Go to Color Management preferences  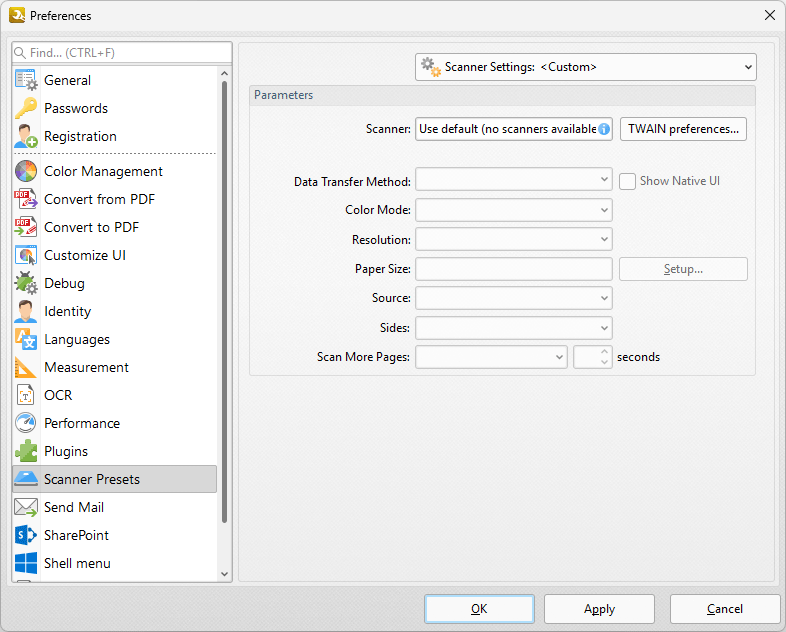pos(103,171)
